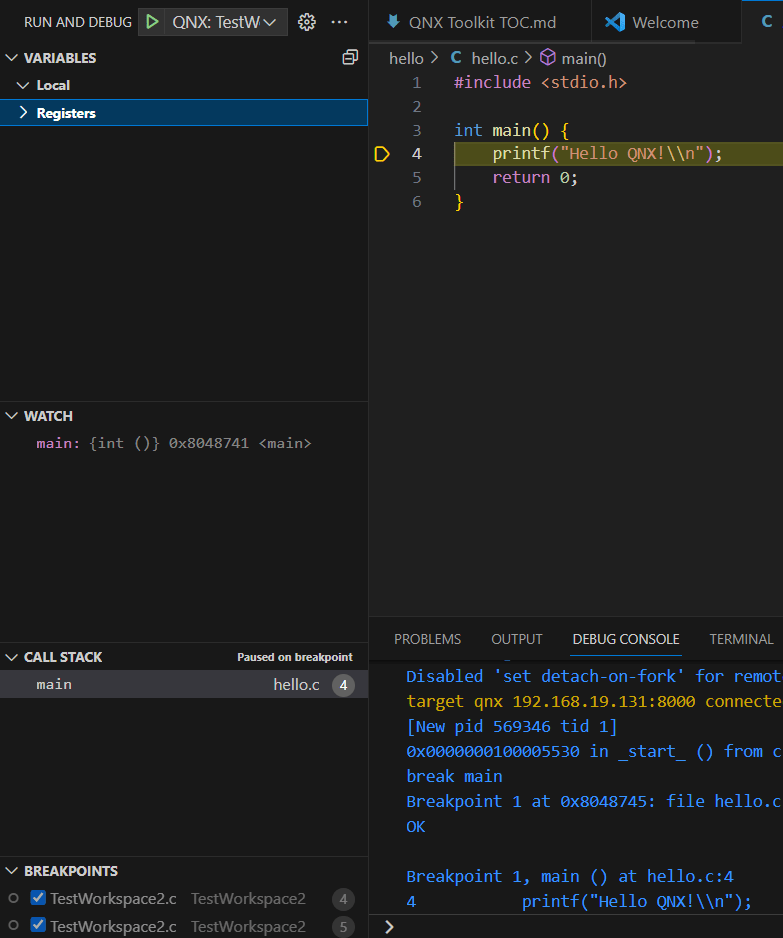Select the main frame in Call Stack

coord(184,684)
